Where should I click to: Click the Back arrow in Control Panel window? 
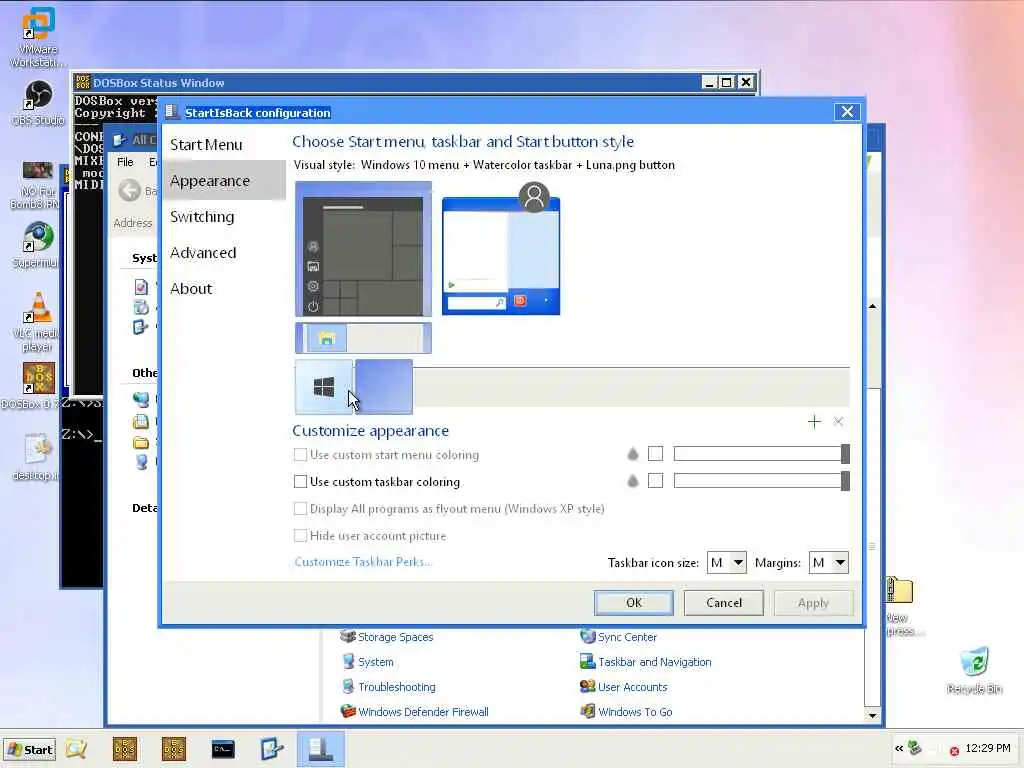coord(130,191)
